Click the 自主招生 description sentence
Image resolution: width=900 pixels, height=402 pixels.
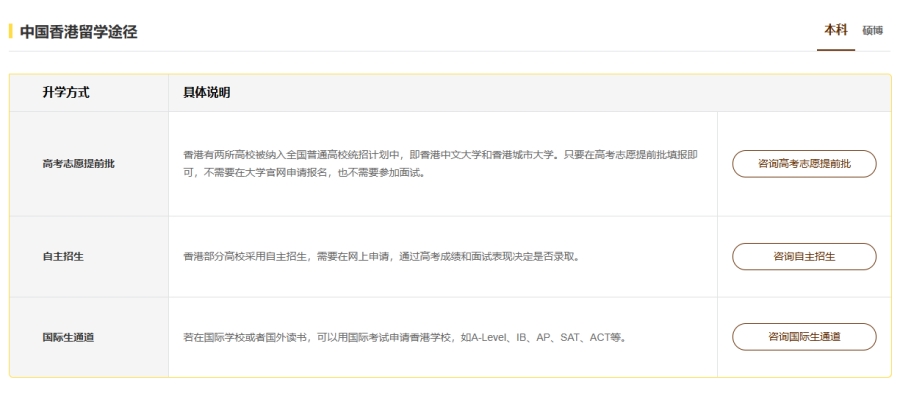pos(381,256)
